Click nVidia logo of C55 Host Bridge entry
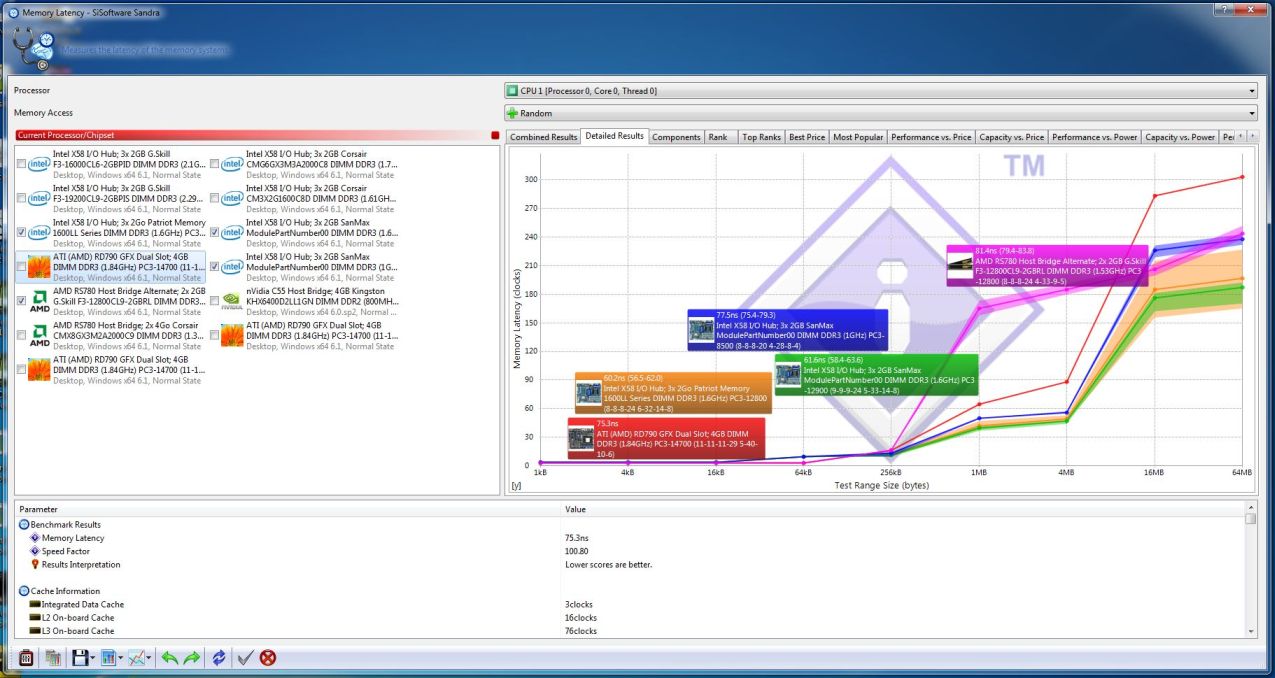Screen dimensions: 1275x678 (232, 301)
